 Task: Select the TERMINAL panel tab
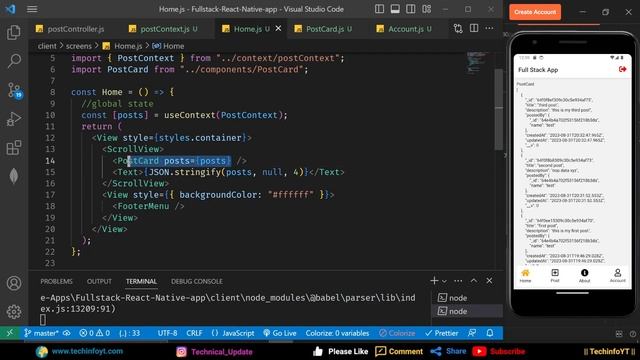click(141, 281)
